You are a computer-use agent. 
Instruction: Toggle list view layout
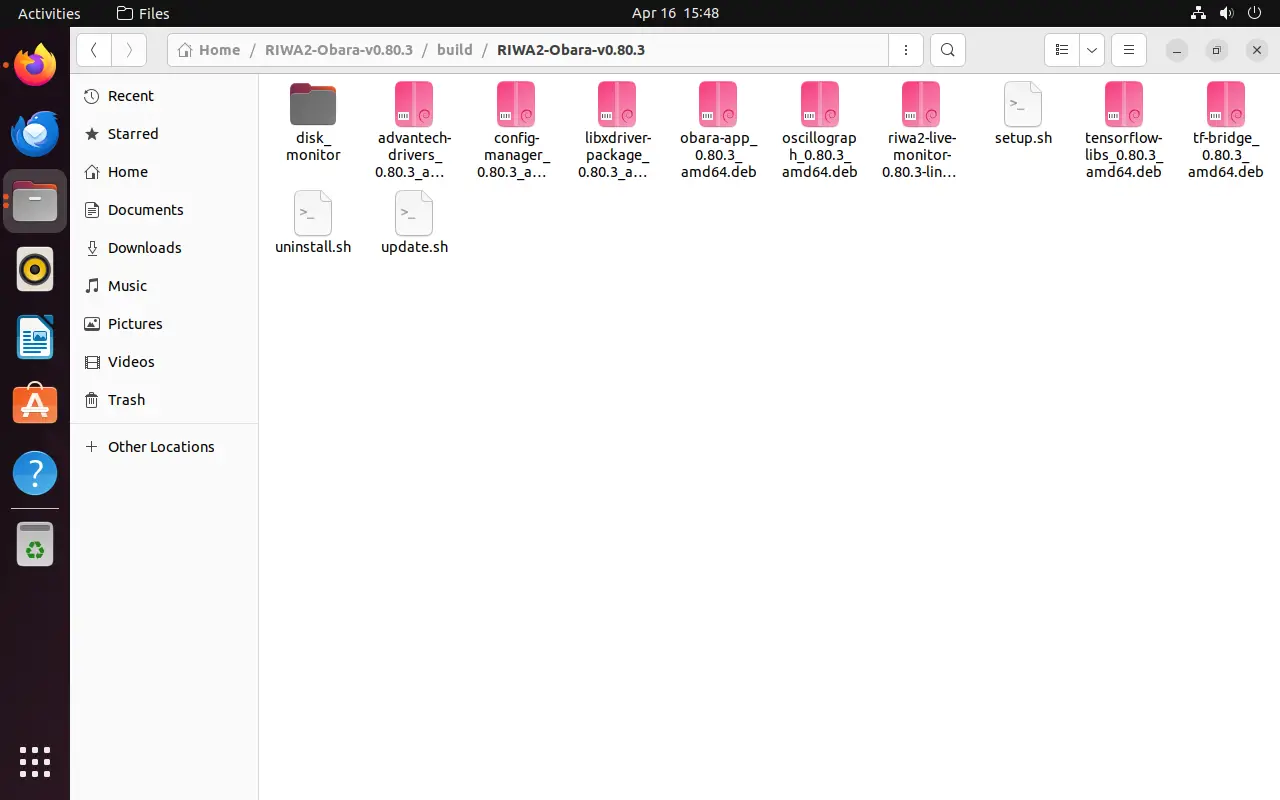pos(1062,50)
